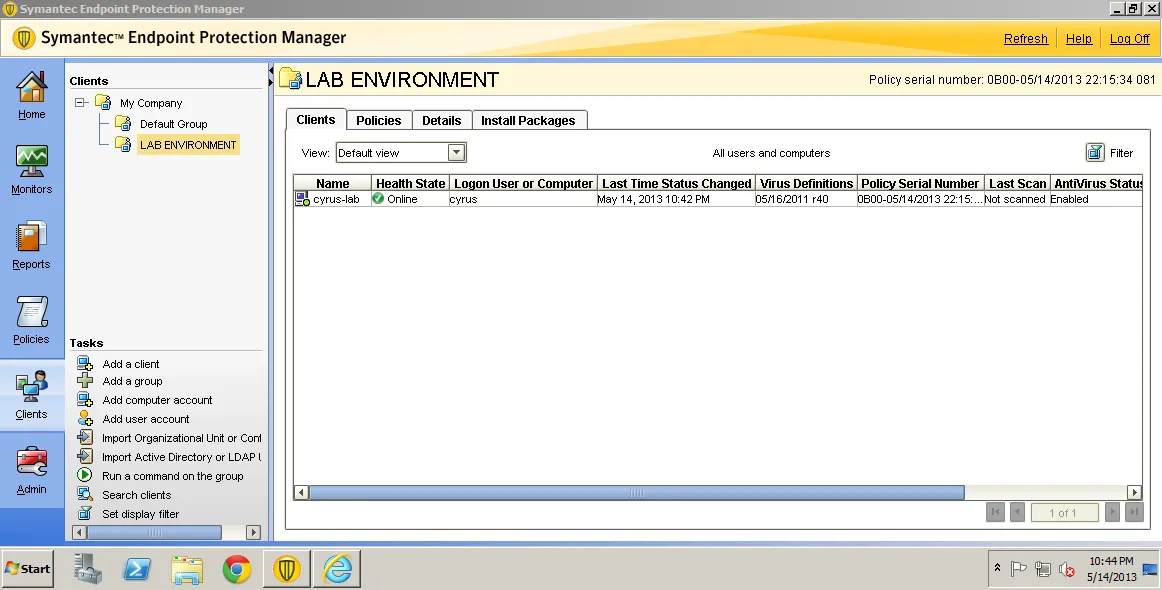Viewport: 1162px width, 590px height.
Task: Click the Log Off link
Action: 1129,39
